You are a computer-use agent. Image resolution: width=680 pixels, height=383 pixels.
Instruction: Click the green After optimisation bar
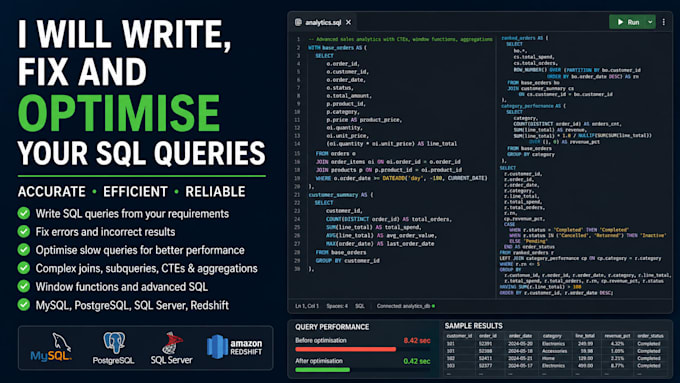click(x=323, y=370)
